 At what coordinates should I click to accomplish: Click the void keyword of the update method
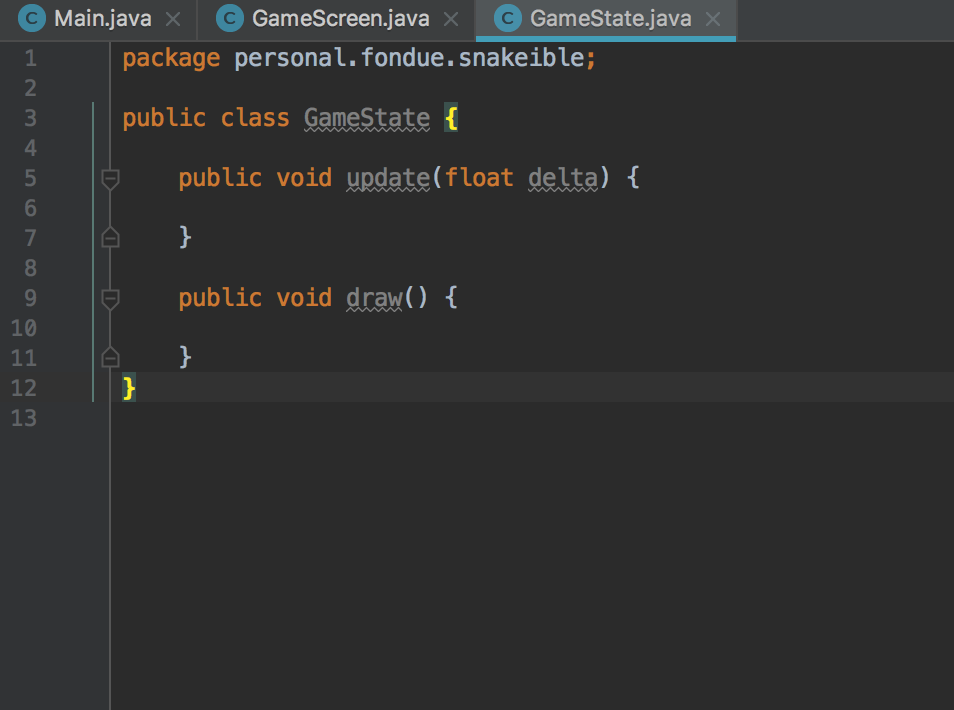[304, 178]
